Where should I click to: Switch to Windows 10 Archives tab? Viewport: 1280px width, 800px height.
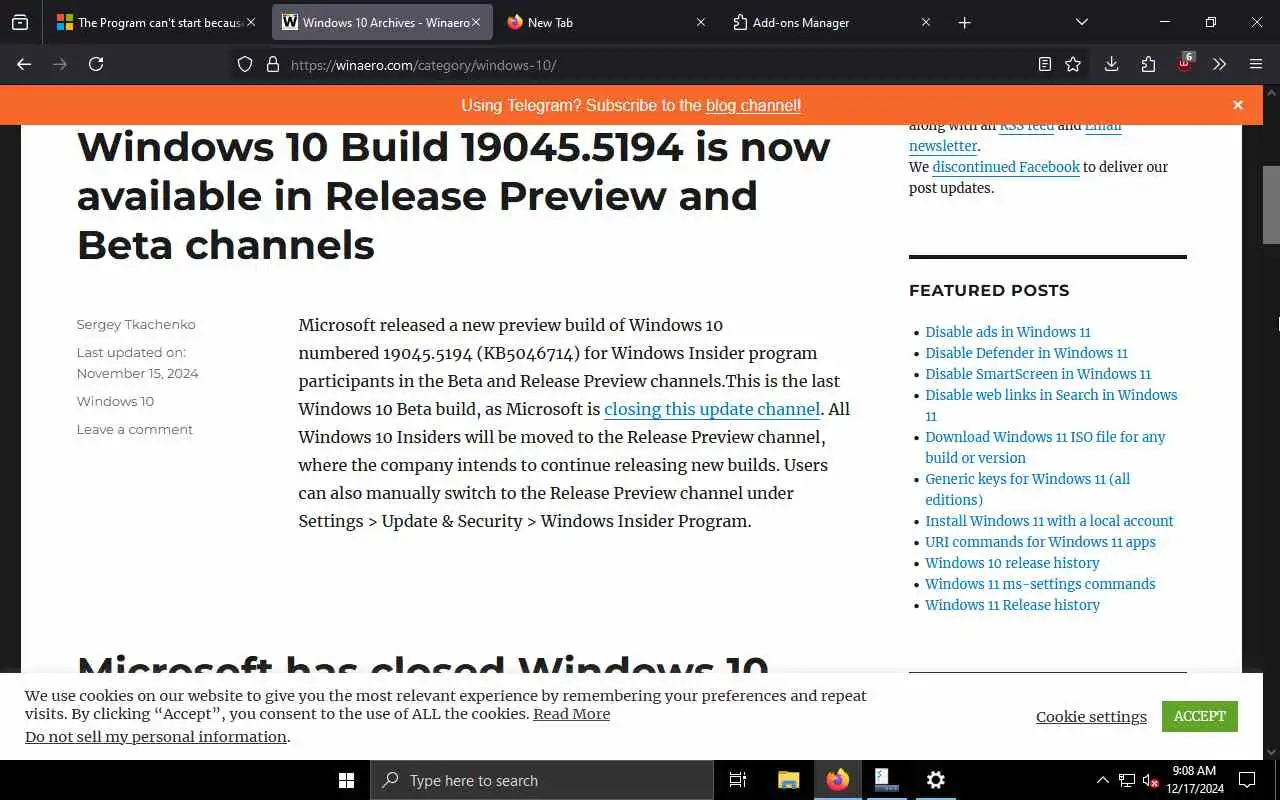point(382,22)
